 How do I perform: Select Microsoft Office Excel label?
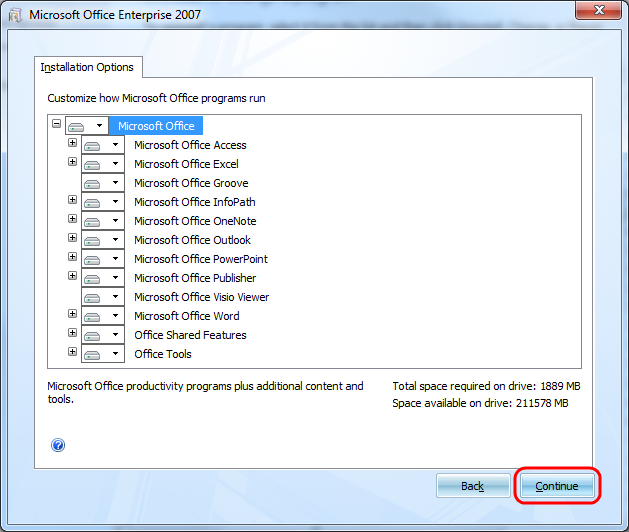coord(186,164)
